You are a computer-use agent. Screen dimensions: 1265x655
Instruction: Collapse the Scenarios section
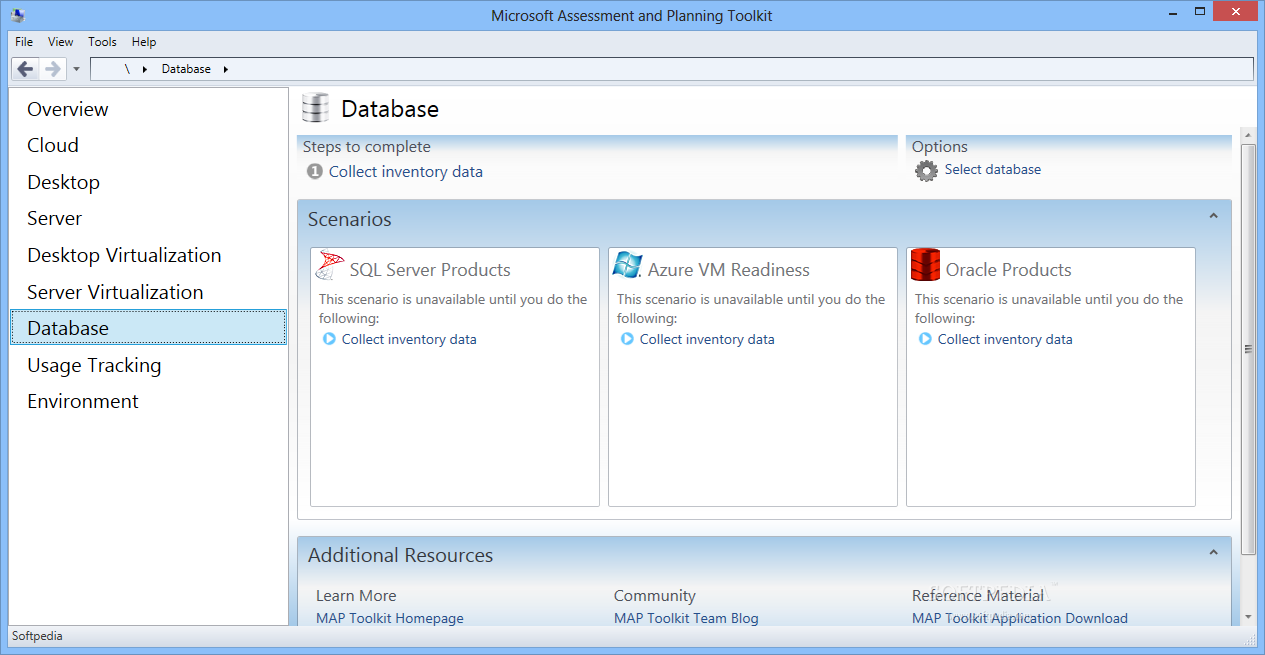[1213, 216]
